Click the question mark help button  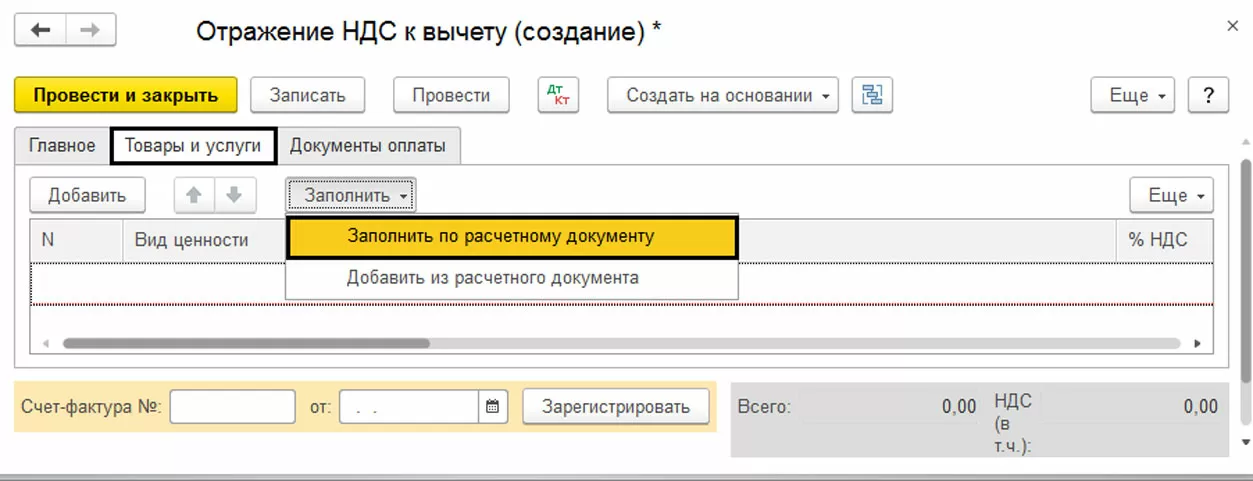pyautogui.click(x=1208, y=95)
